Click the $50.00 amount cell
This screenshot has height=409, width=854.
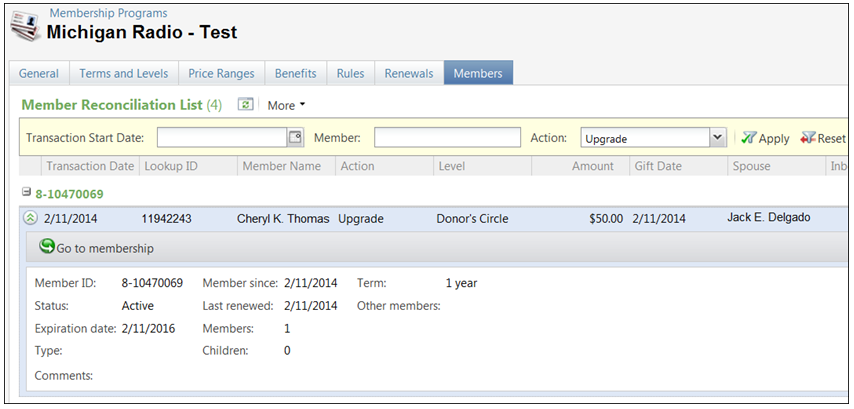coord(606,219)
